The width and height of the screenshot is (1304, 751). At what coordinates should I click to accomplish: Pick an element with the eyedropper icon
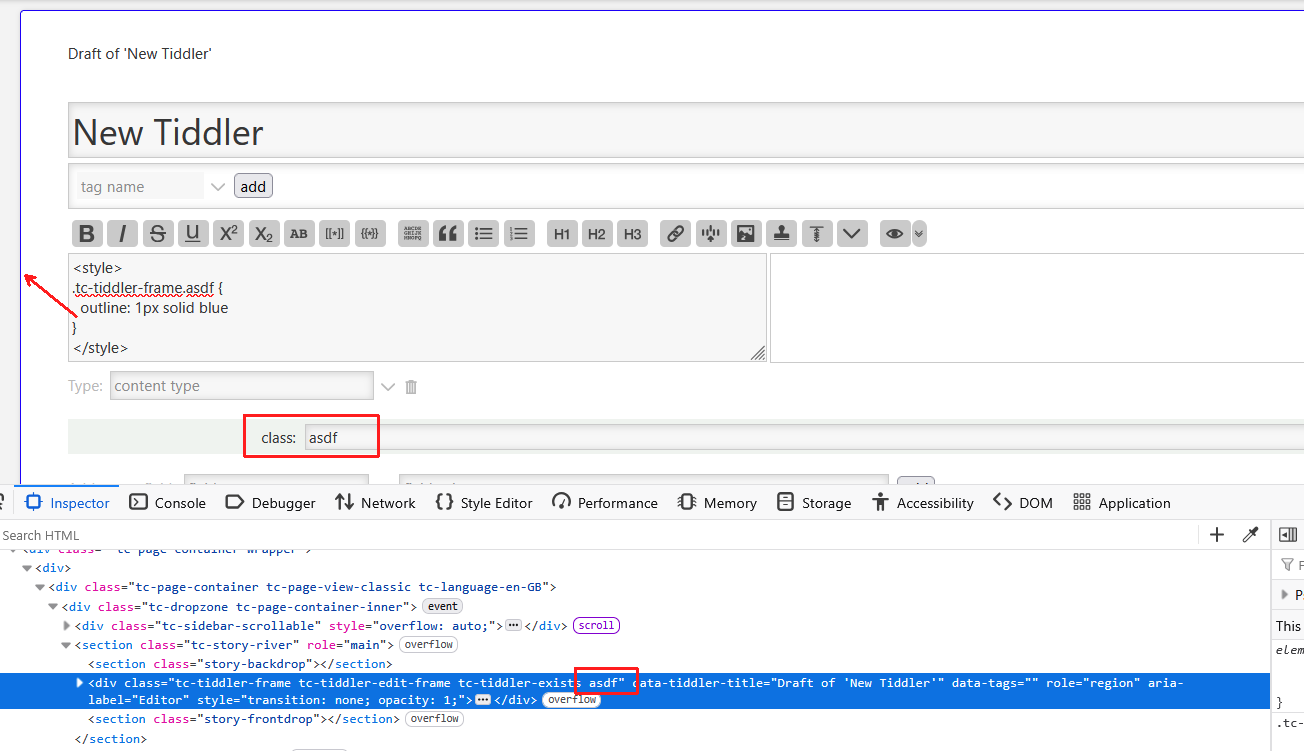click(1249, 535)
